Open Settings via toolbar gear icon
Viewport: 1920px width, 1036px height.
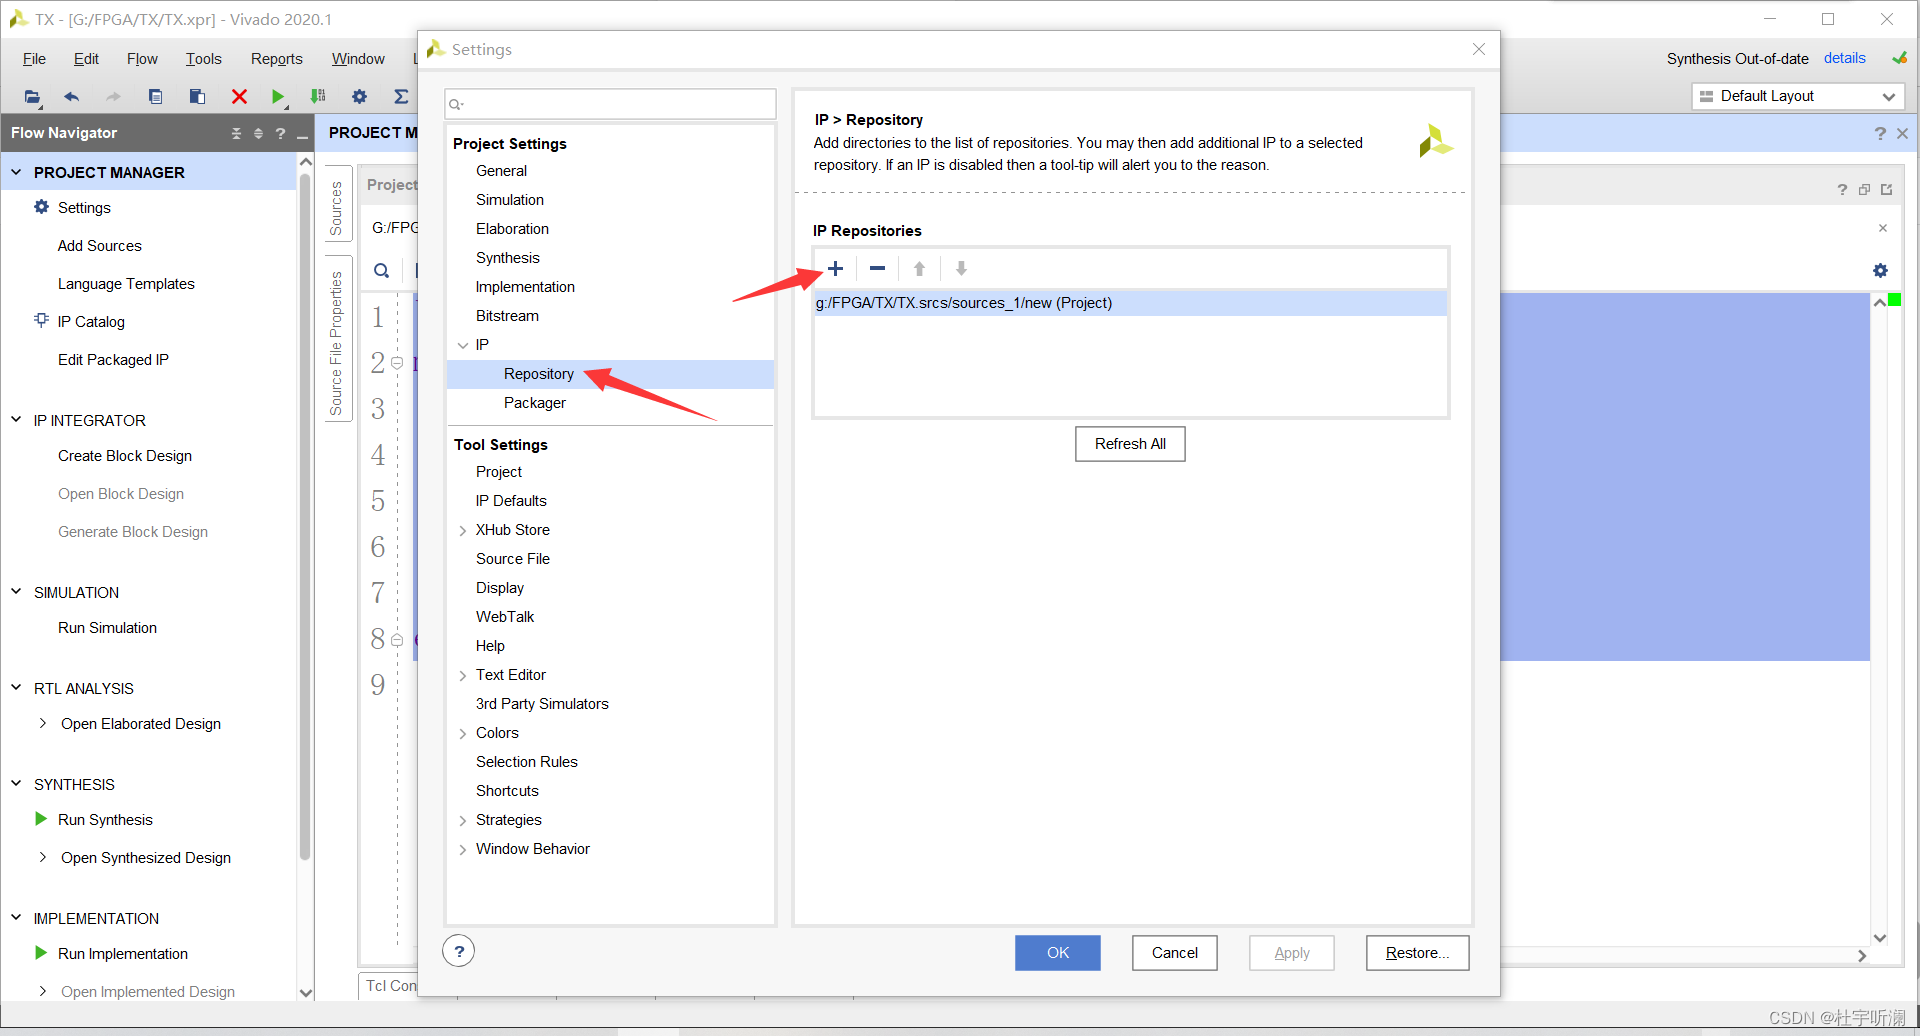coord(359,97)
